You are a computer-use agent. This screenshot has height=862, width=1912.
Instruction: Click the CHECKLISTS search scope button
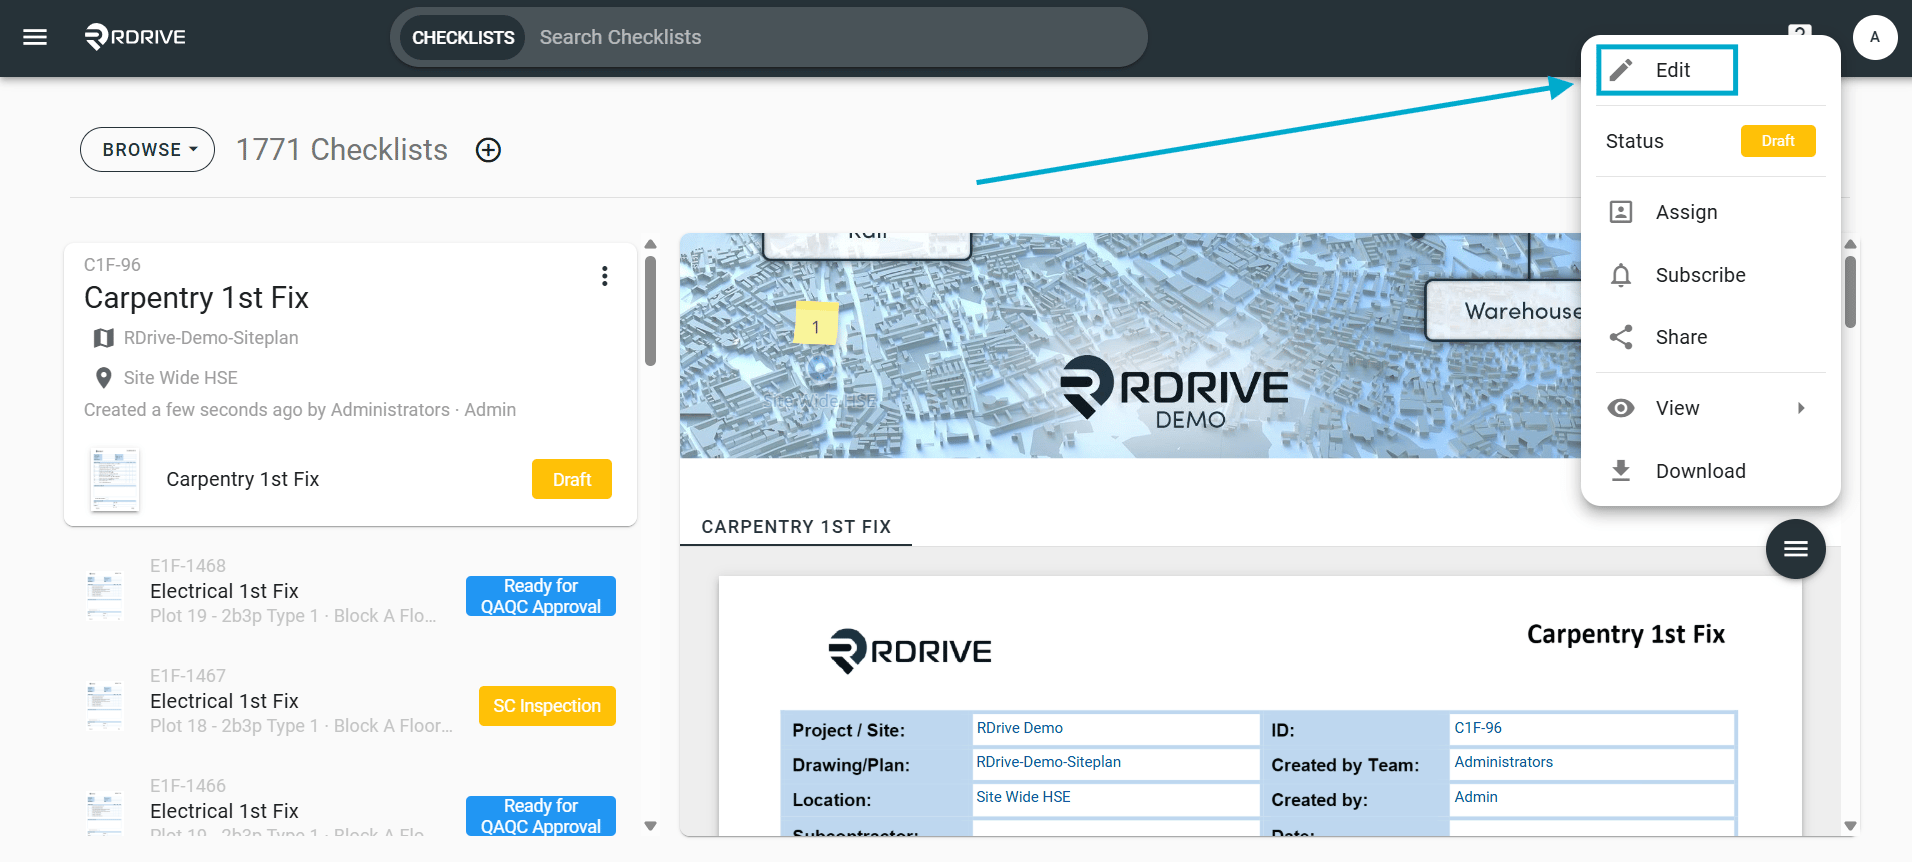click(463, 37)
